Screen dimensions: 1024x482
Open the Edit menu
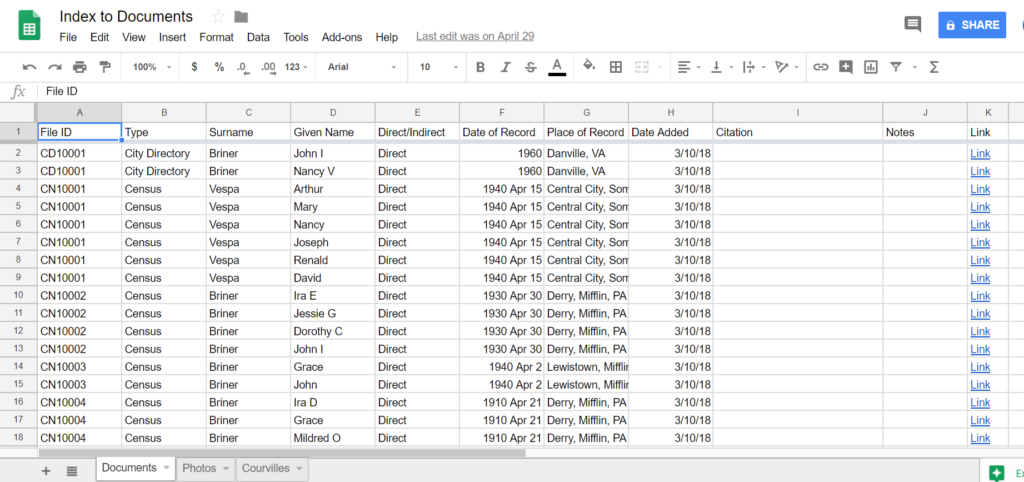click(x=99, y=37)
